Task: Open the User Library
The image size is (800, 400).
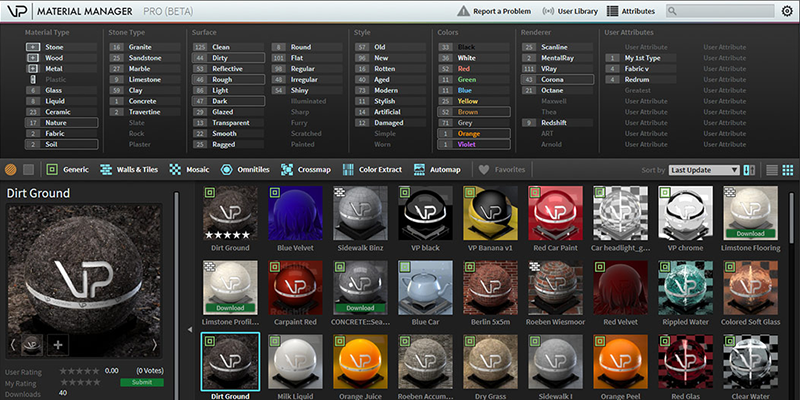Action: 569,11
